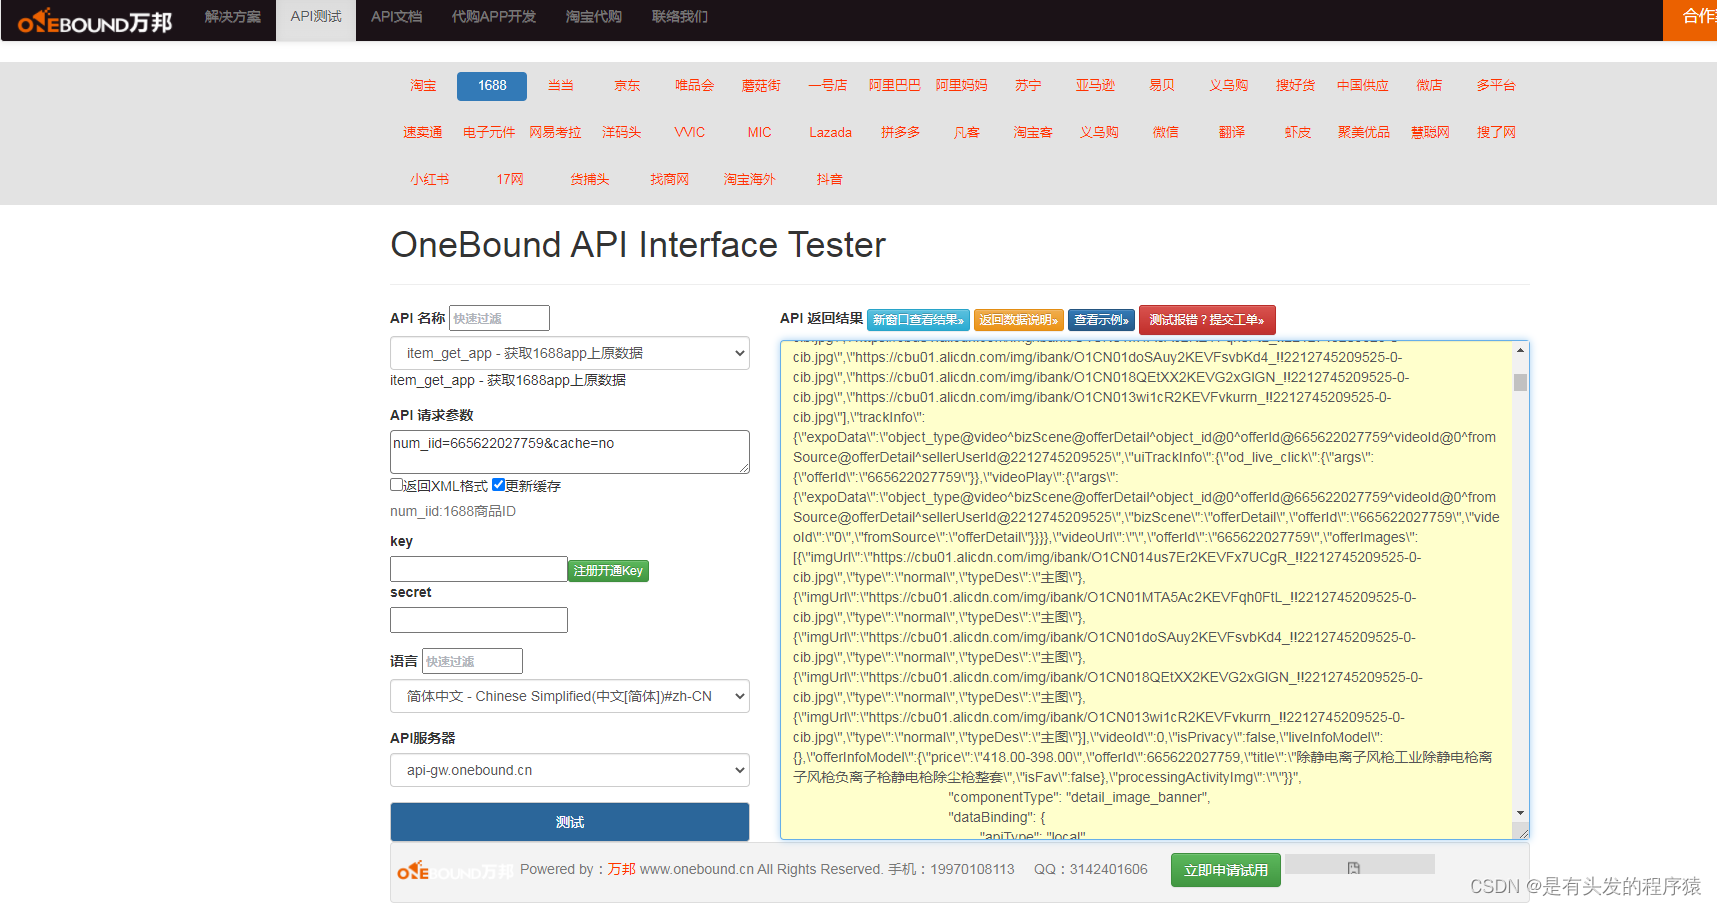
Task: Click the result box scrollbar up arrow
Action: click(1520, 350)
